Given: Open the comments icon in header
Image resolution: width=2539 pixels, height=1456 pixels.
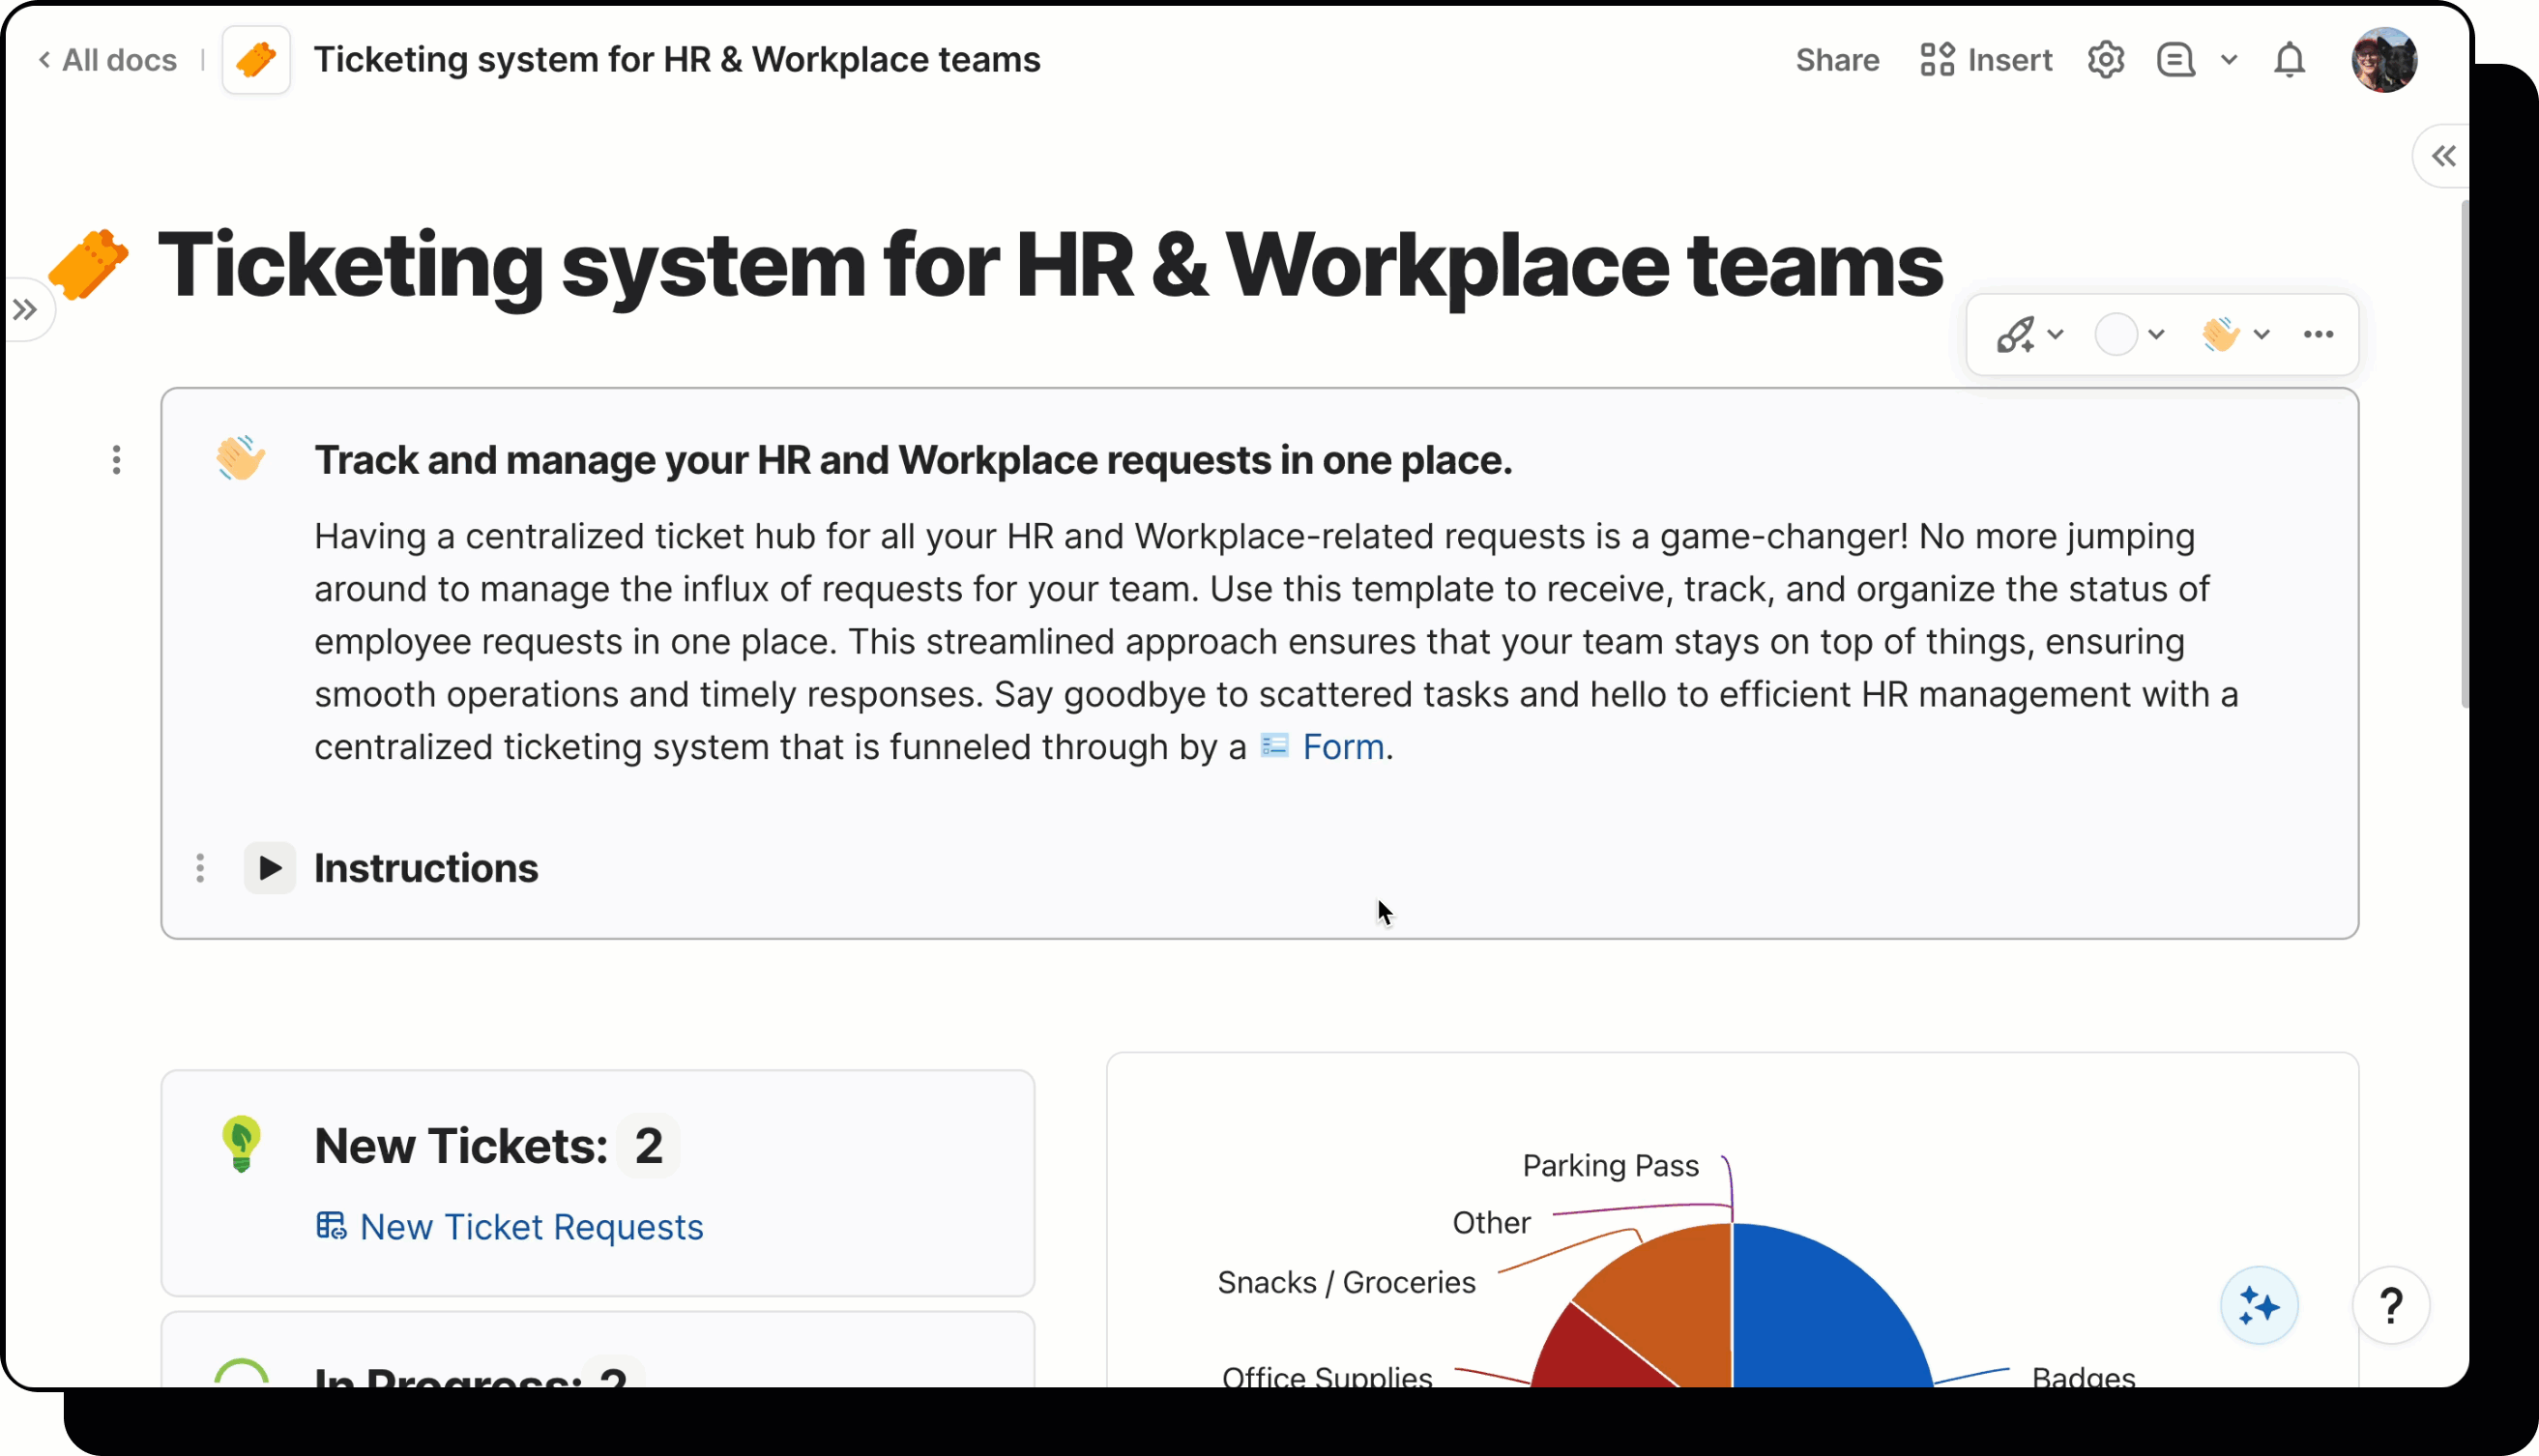Looking at the screenshot, I should pos(2175,60).
